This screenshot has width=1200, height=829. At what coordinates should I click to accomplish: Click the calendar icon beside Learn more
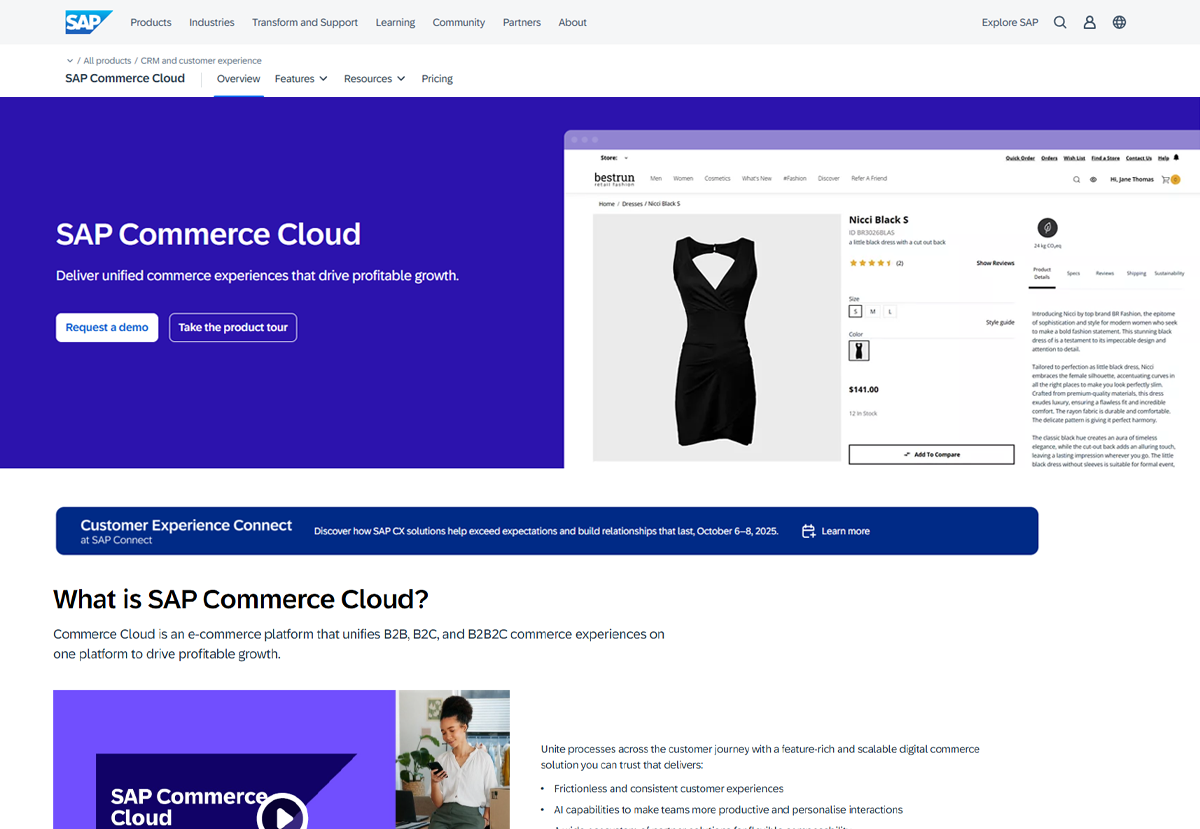coord(808,531)
